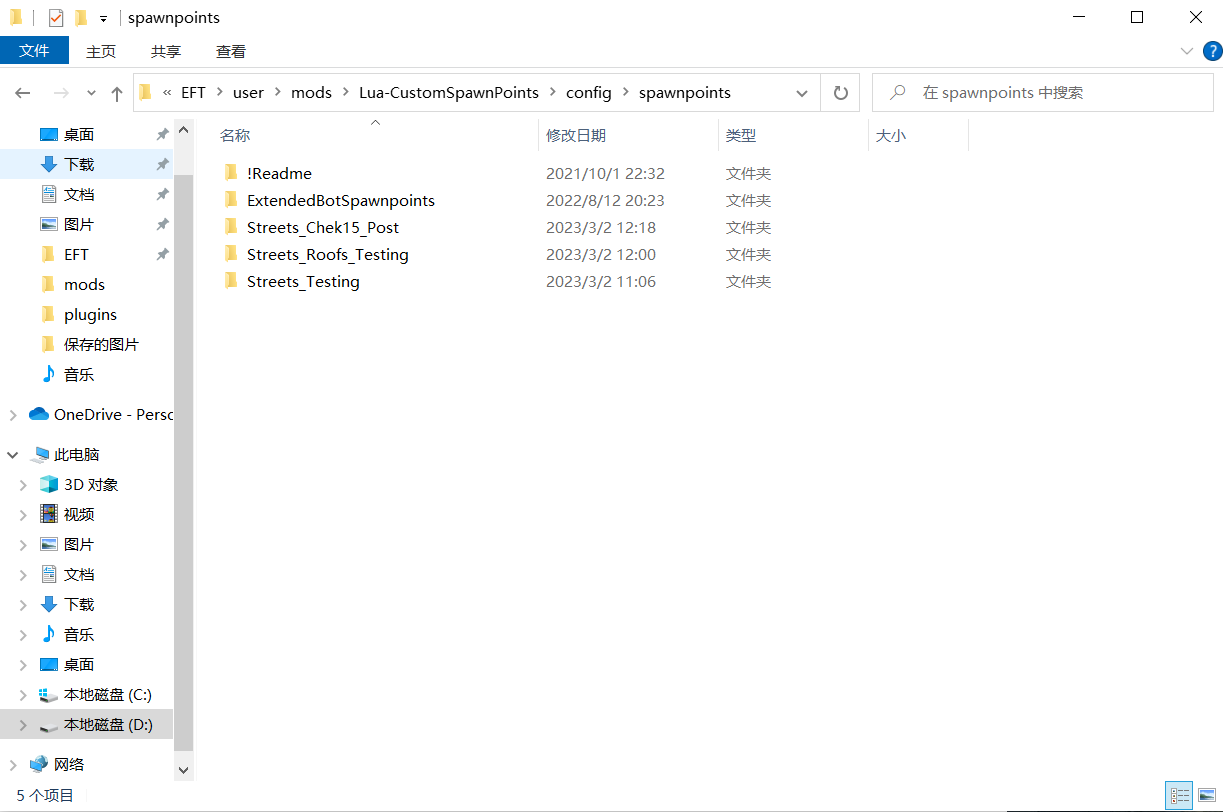Open the address bar history dropdown
Image resolution: width=1223 pixels, height=812 pixels.
pos(801,92)
